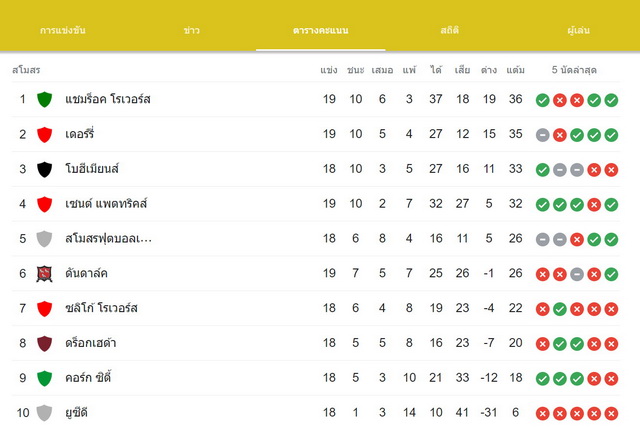Viewport: 640px width, 432px height.
Task: Click แชมร็อค โรเวอร์ส' most recent win icon
Action: tap(611, 100)
